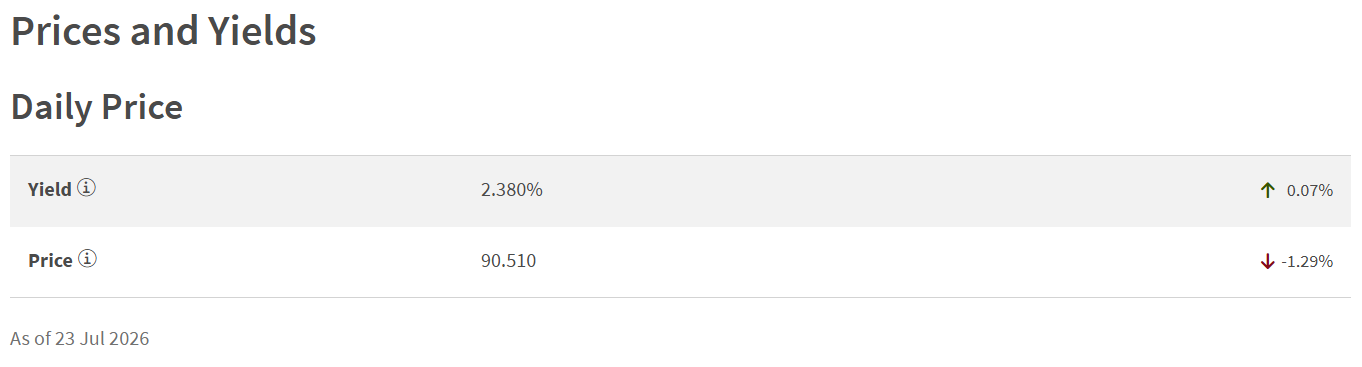Click the Daily Price subheading
This screenshot has height=367, width=1362.
click(x=97, y=107)
